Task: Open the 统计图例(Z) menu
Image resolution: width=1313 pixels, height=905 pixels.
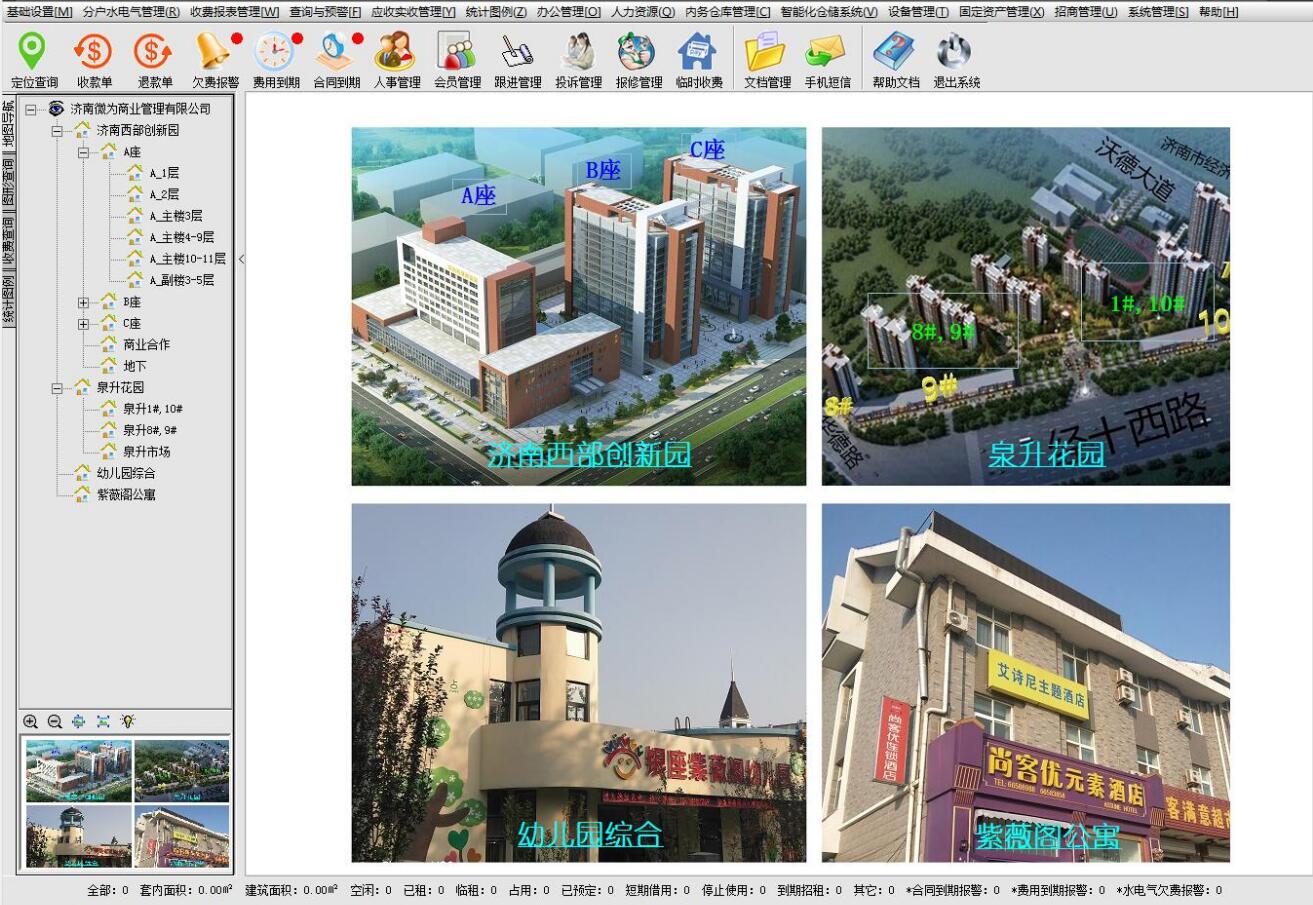Action: point(495,12)
